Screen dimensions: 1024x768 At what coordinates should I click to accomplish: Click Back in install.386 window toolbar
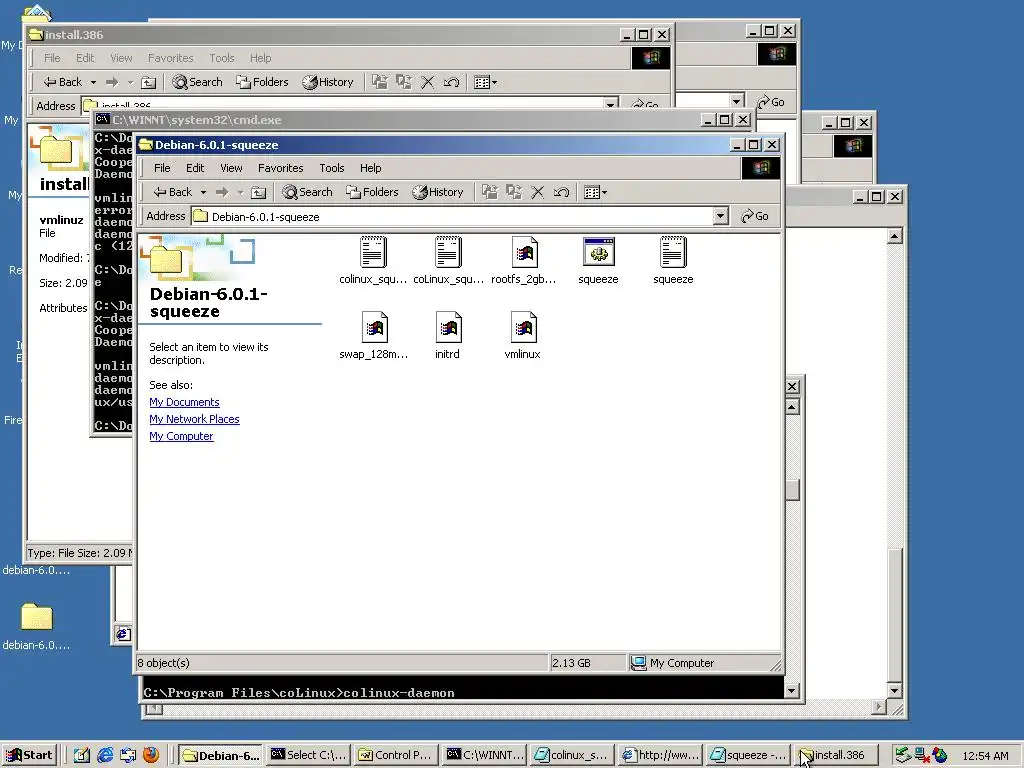pos(63,82)
